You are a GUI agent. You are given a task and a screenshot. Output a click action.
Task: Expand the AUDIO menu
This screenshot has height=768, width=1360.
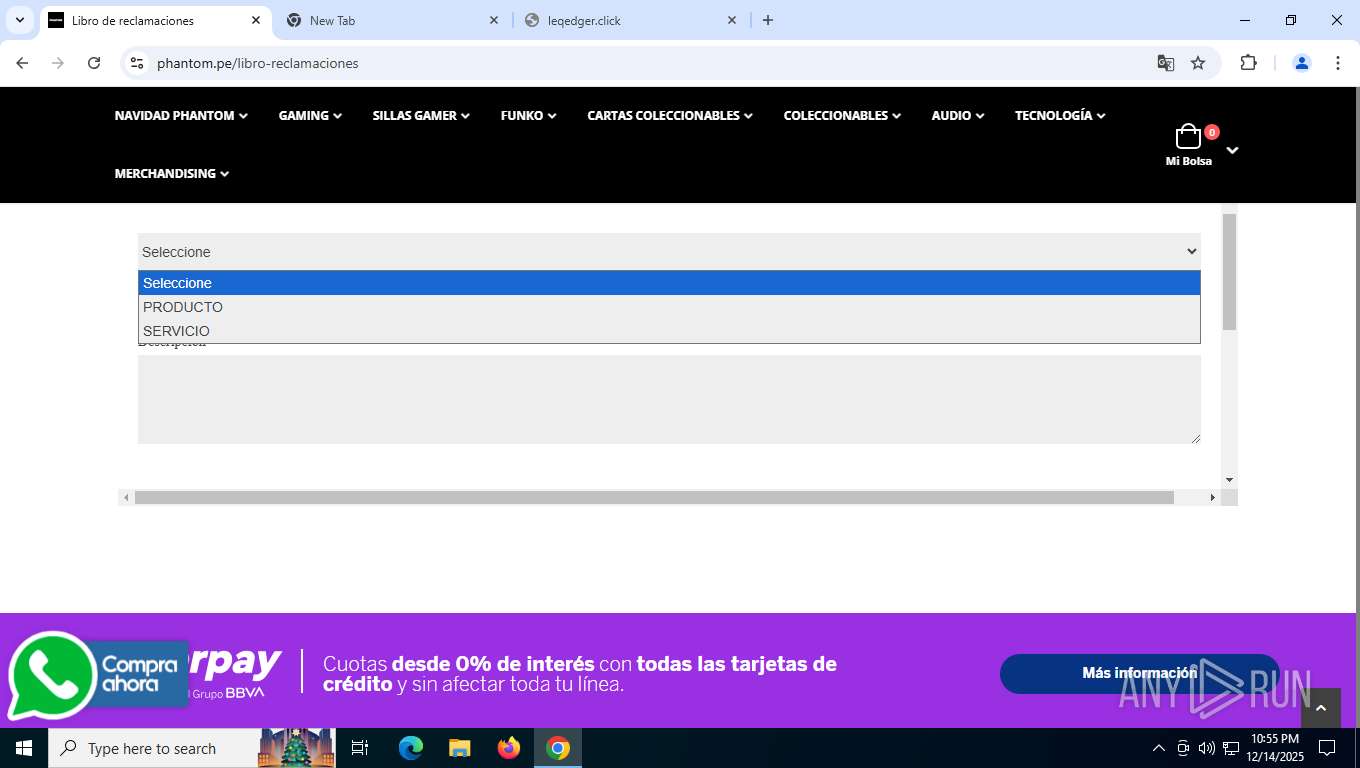tap(958, 116)
